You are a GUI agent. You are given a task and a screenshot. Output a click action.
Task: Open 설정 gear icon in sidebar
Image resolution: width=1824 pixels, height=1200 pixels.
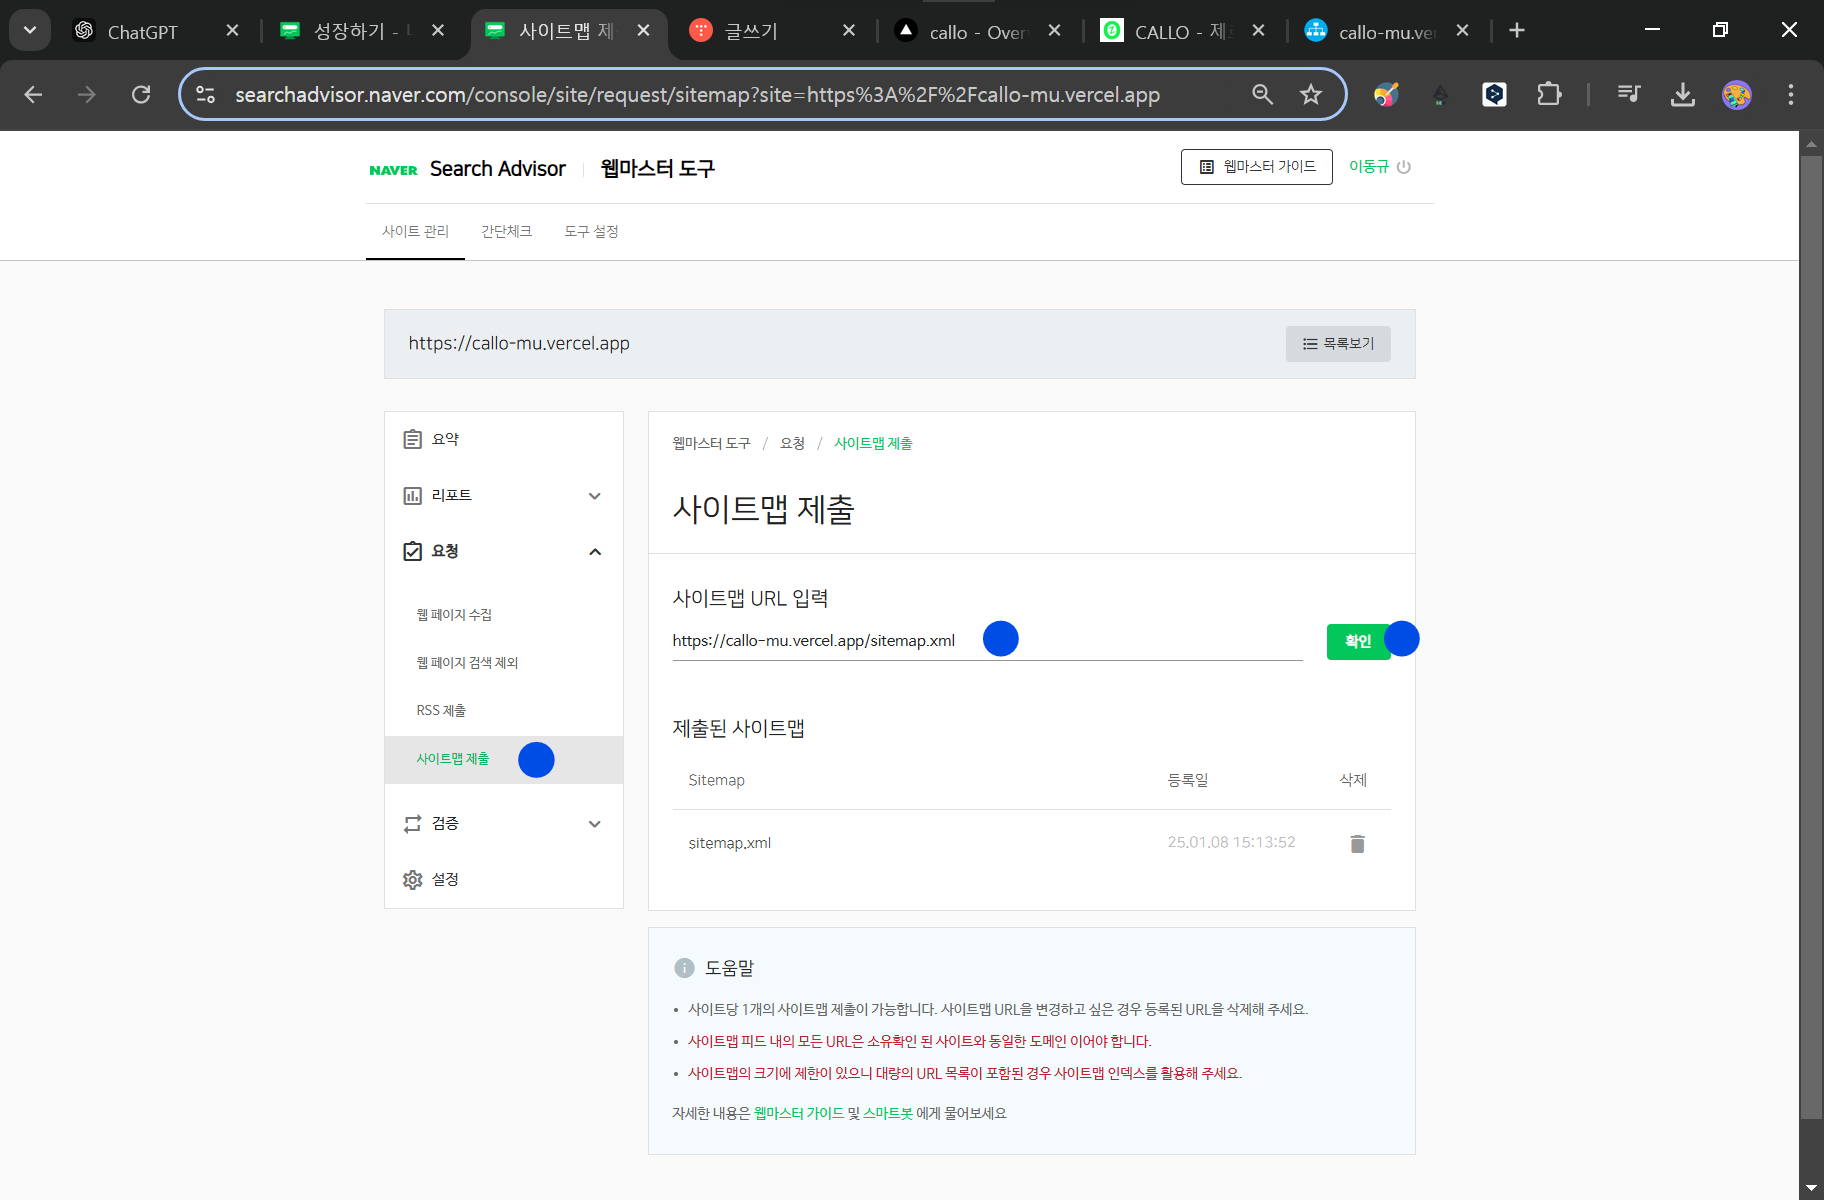tap(412, 879)
